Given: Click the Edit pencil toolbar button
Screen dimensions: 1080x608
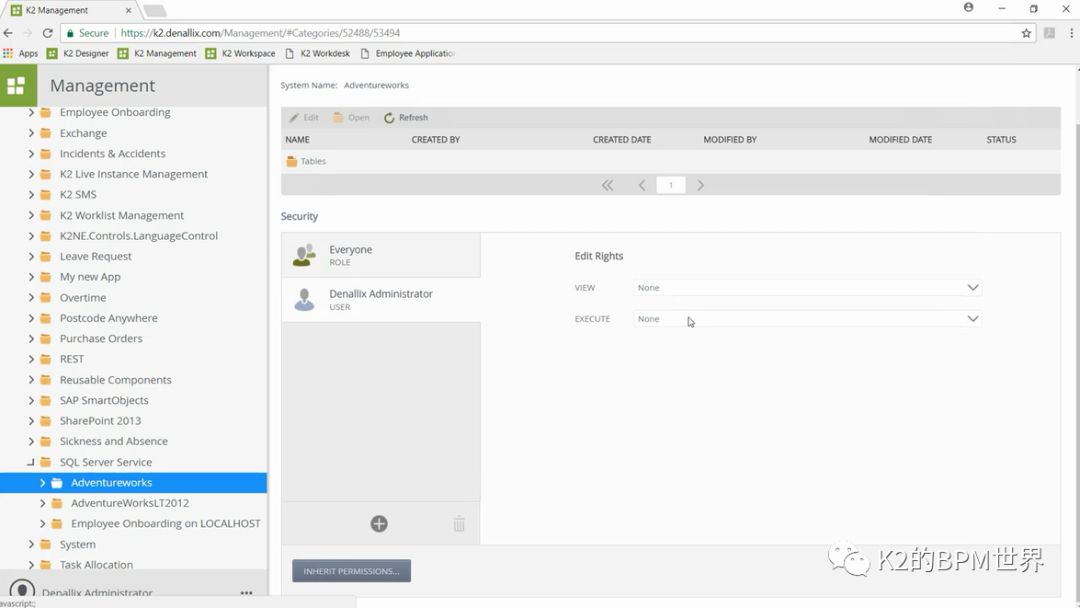Looking at the screenshot, I should point(304,118).
